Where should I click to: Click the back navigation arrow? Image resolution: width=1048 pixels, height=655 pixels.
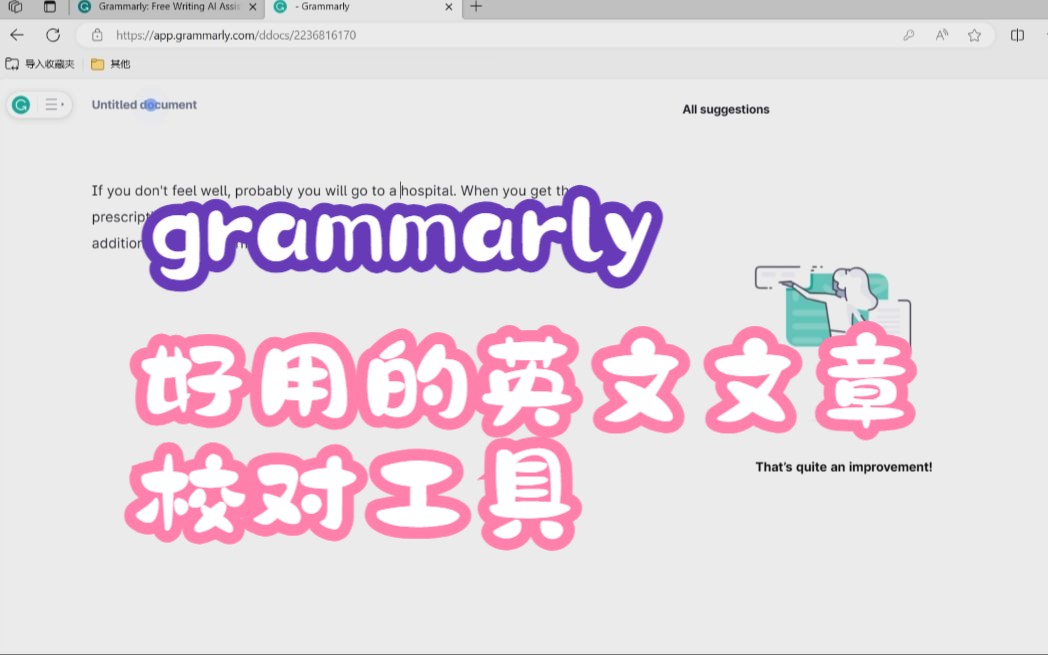pos(16,35)
